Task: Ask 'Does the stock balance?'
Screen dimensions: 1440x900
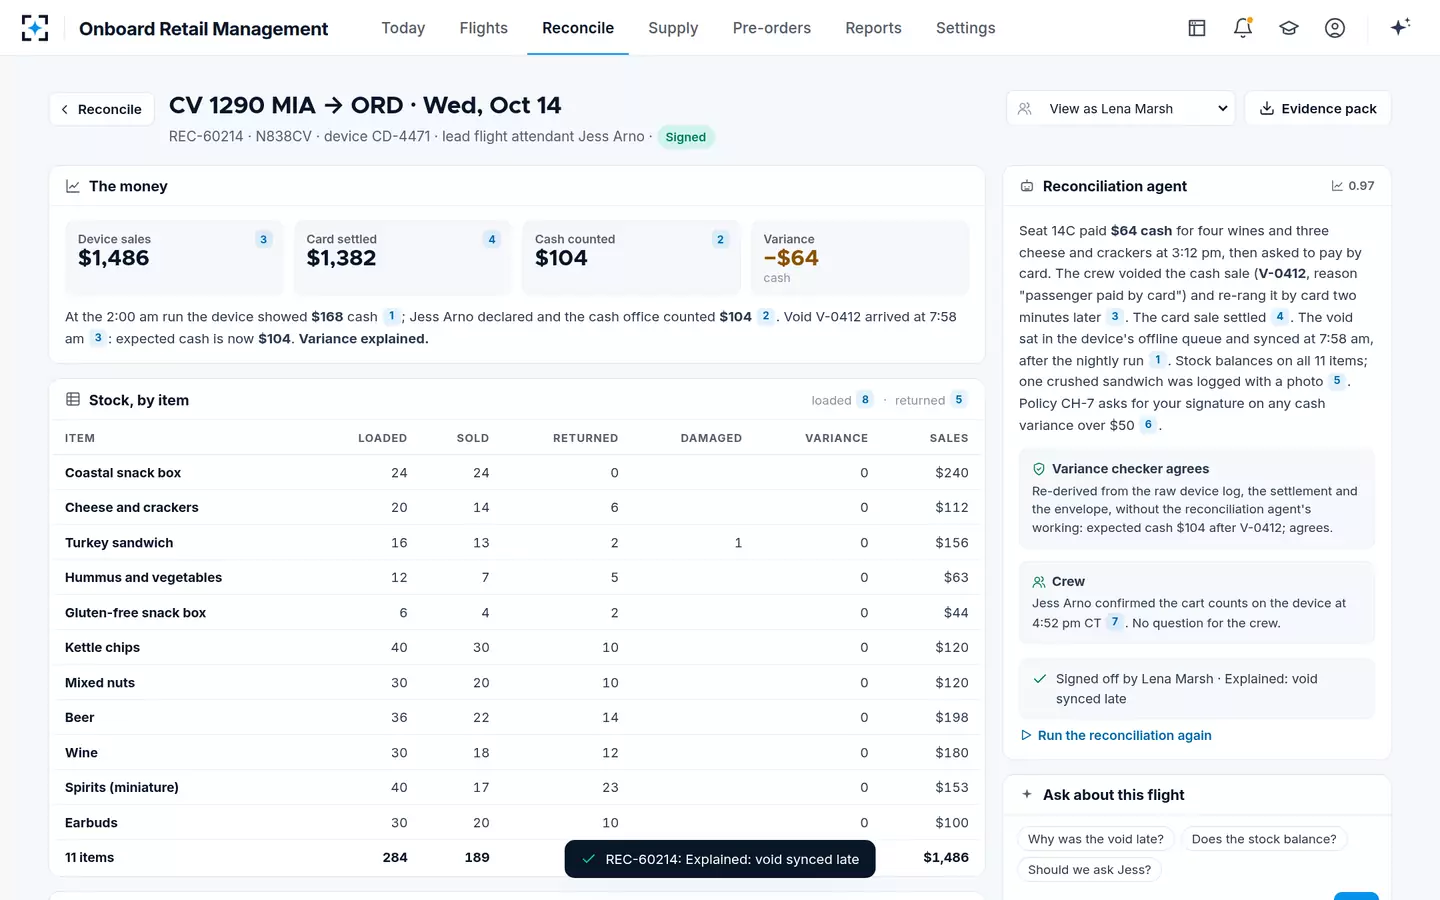Action: coord(1264,839)
